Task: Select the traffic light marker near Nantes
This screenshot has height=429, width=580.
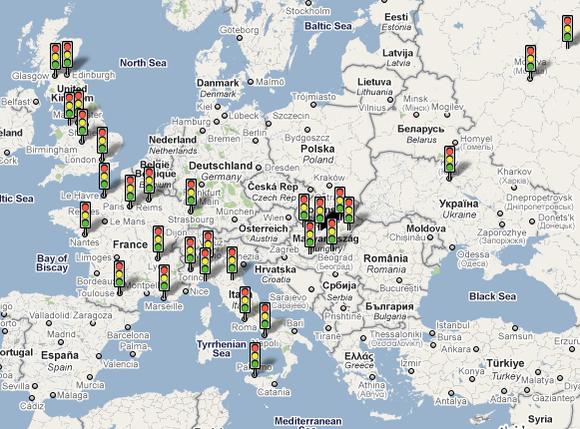Action: 86,215
